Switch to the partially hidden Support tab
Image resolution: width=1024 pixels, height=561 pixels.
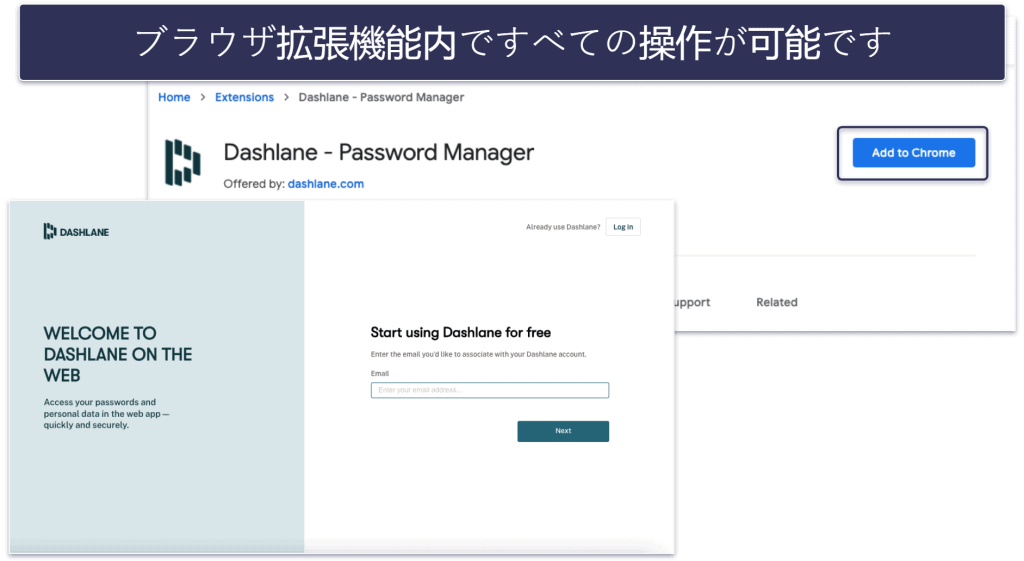tap(692, 302)
